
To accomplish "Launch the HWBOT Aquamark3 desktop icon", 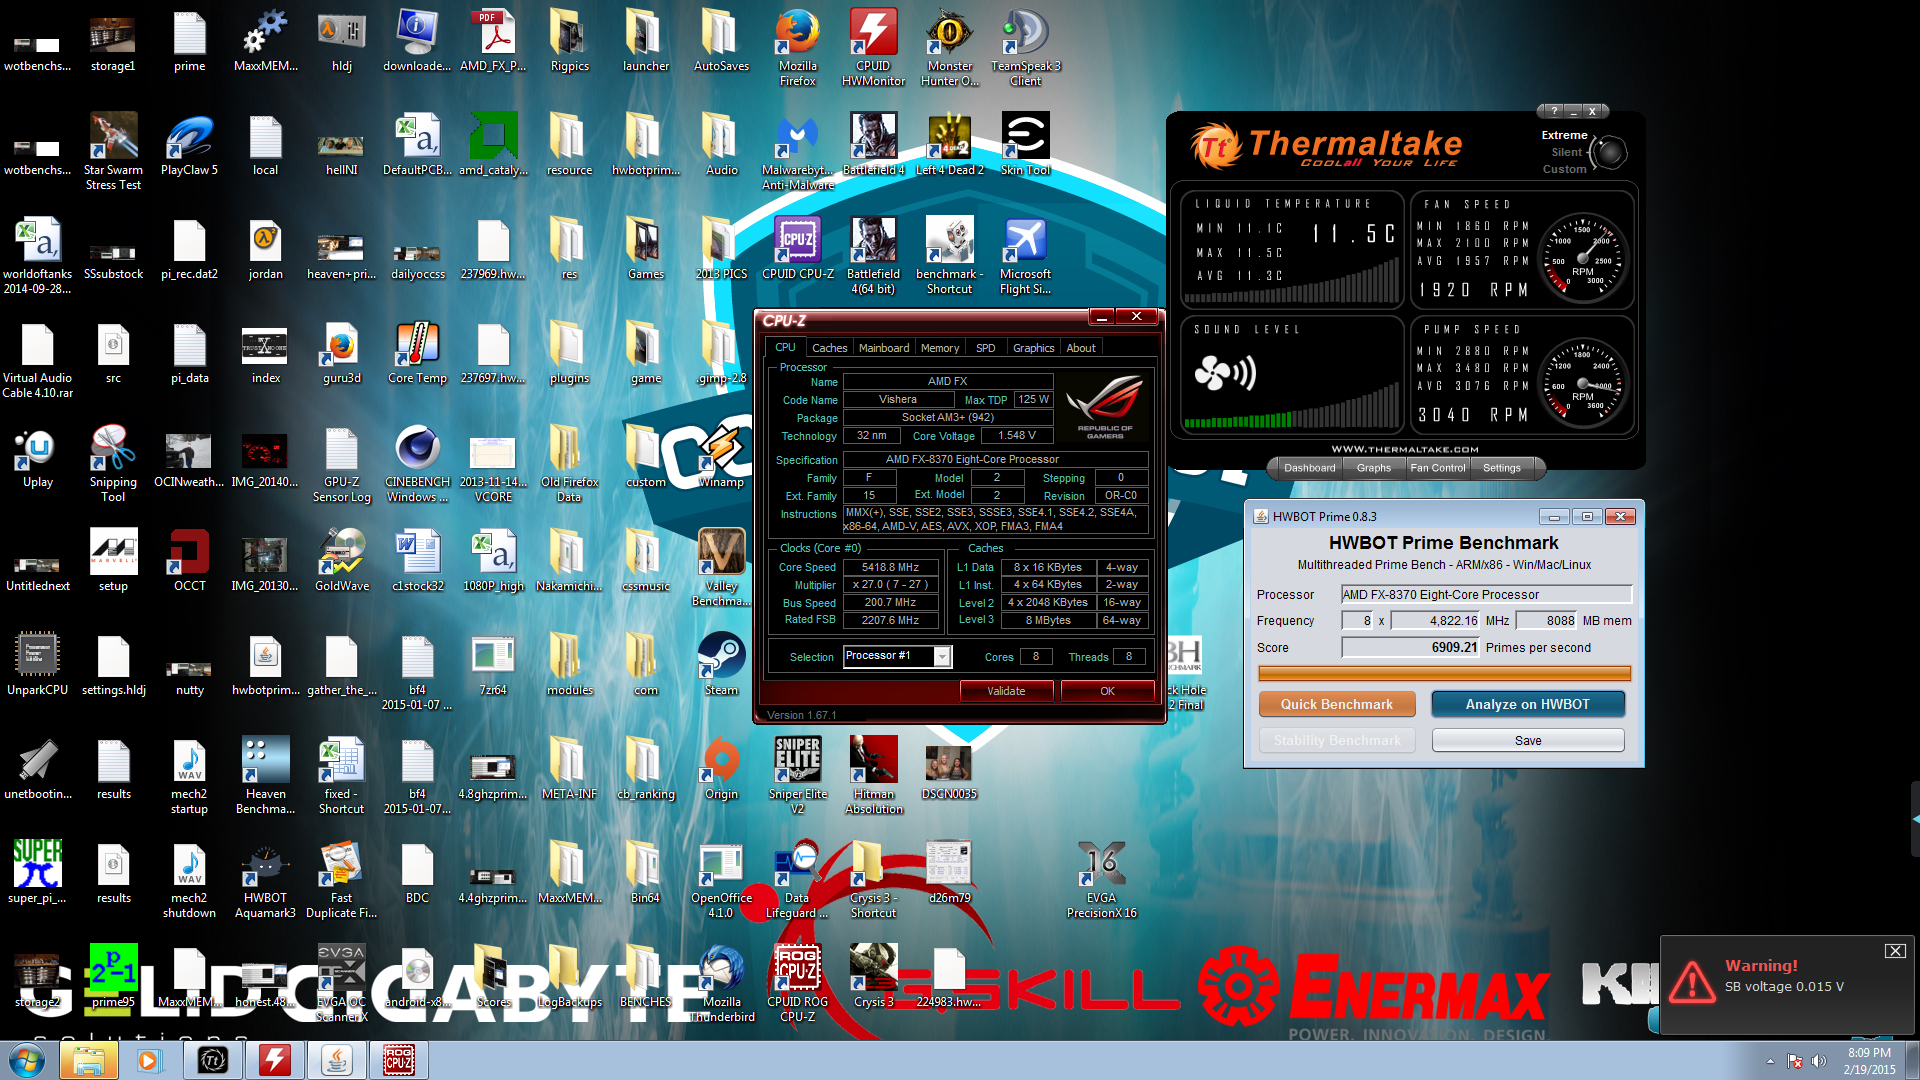I will (265, 879).
